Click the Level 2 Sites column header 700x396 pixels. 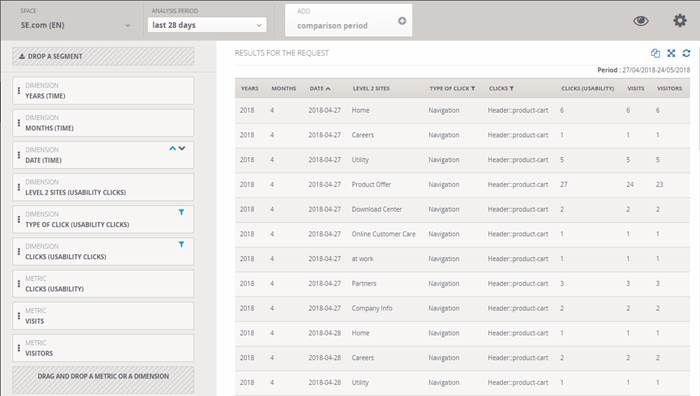(371, 88)
